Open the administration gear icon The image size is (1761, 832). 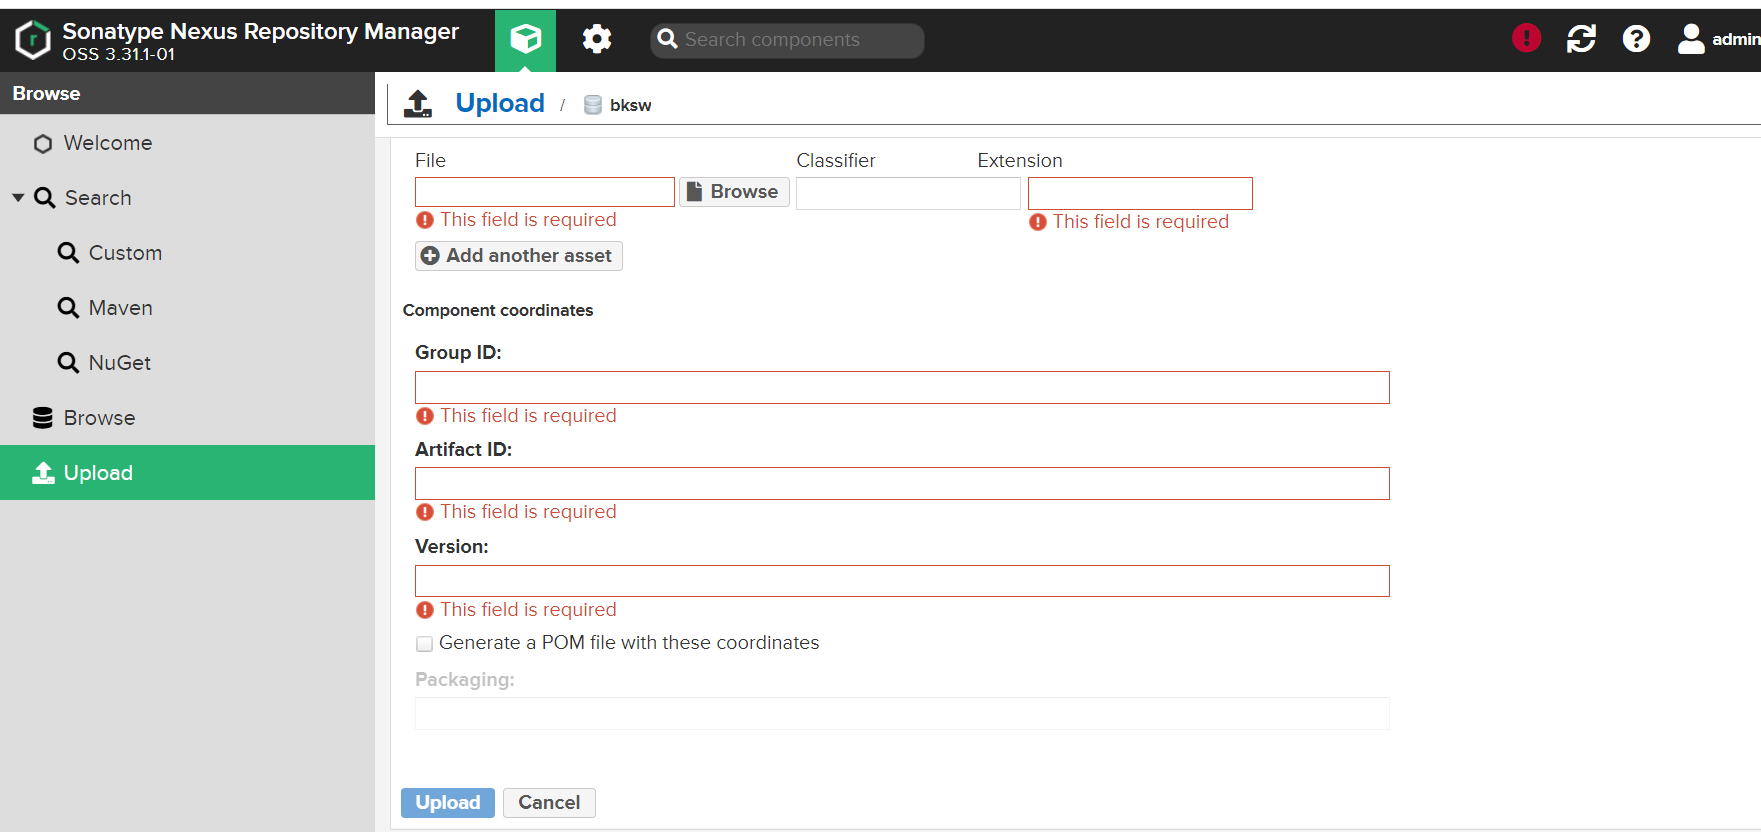597,39
